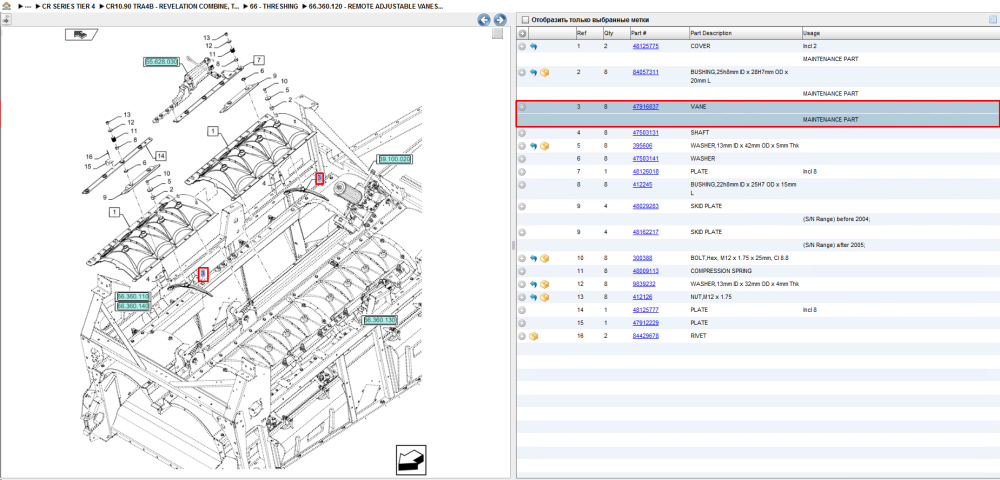1000x480 pixels.
Task: Click the add icon for COMPRESSION SPRING row
Action: click(x=522, y=271)
